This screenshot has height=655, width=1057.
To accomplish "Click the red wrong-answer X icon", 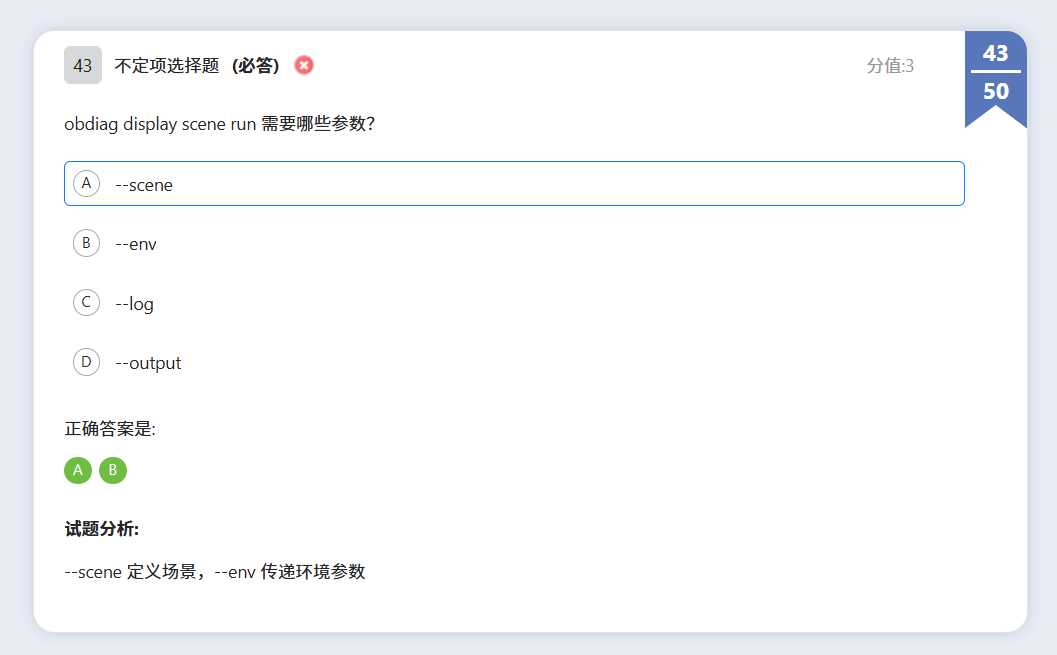I will point(304,65).
